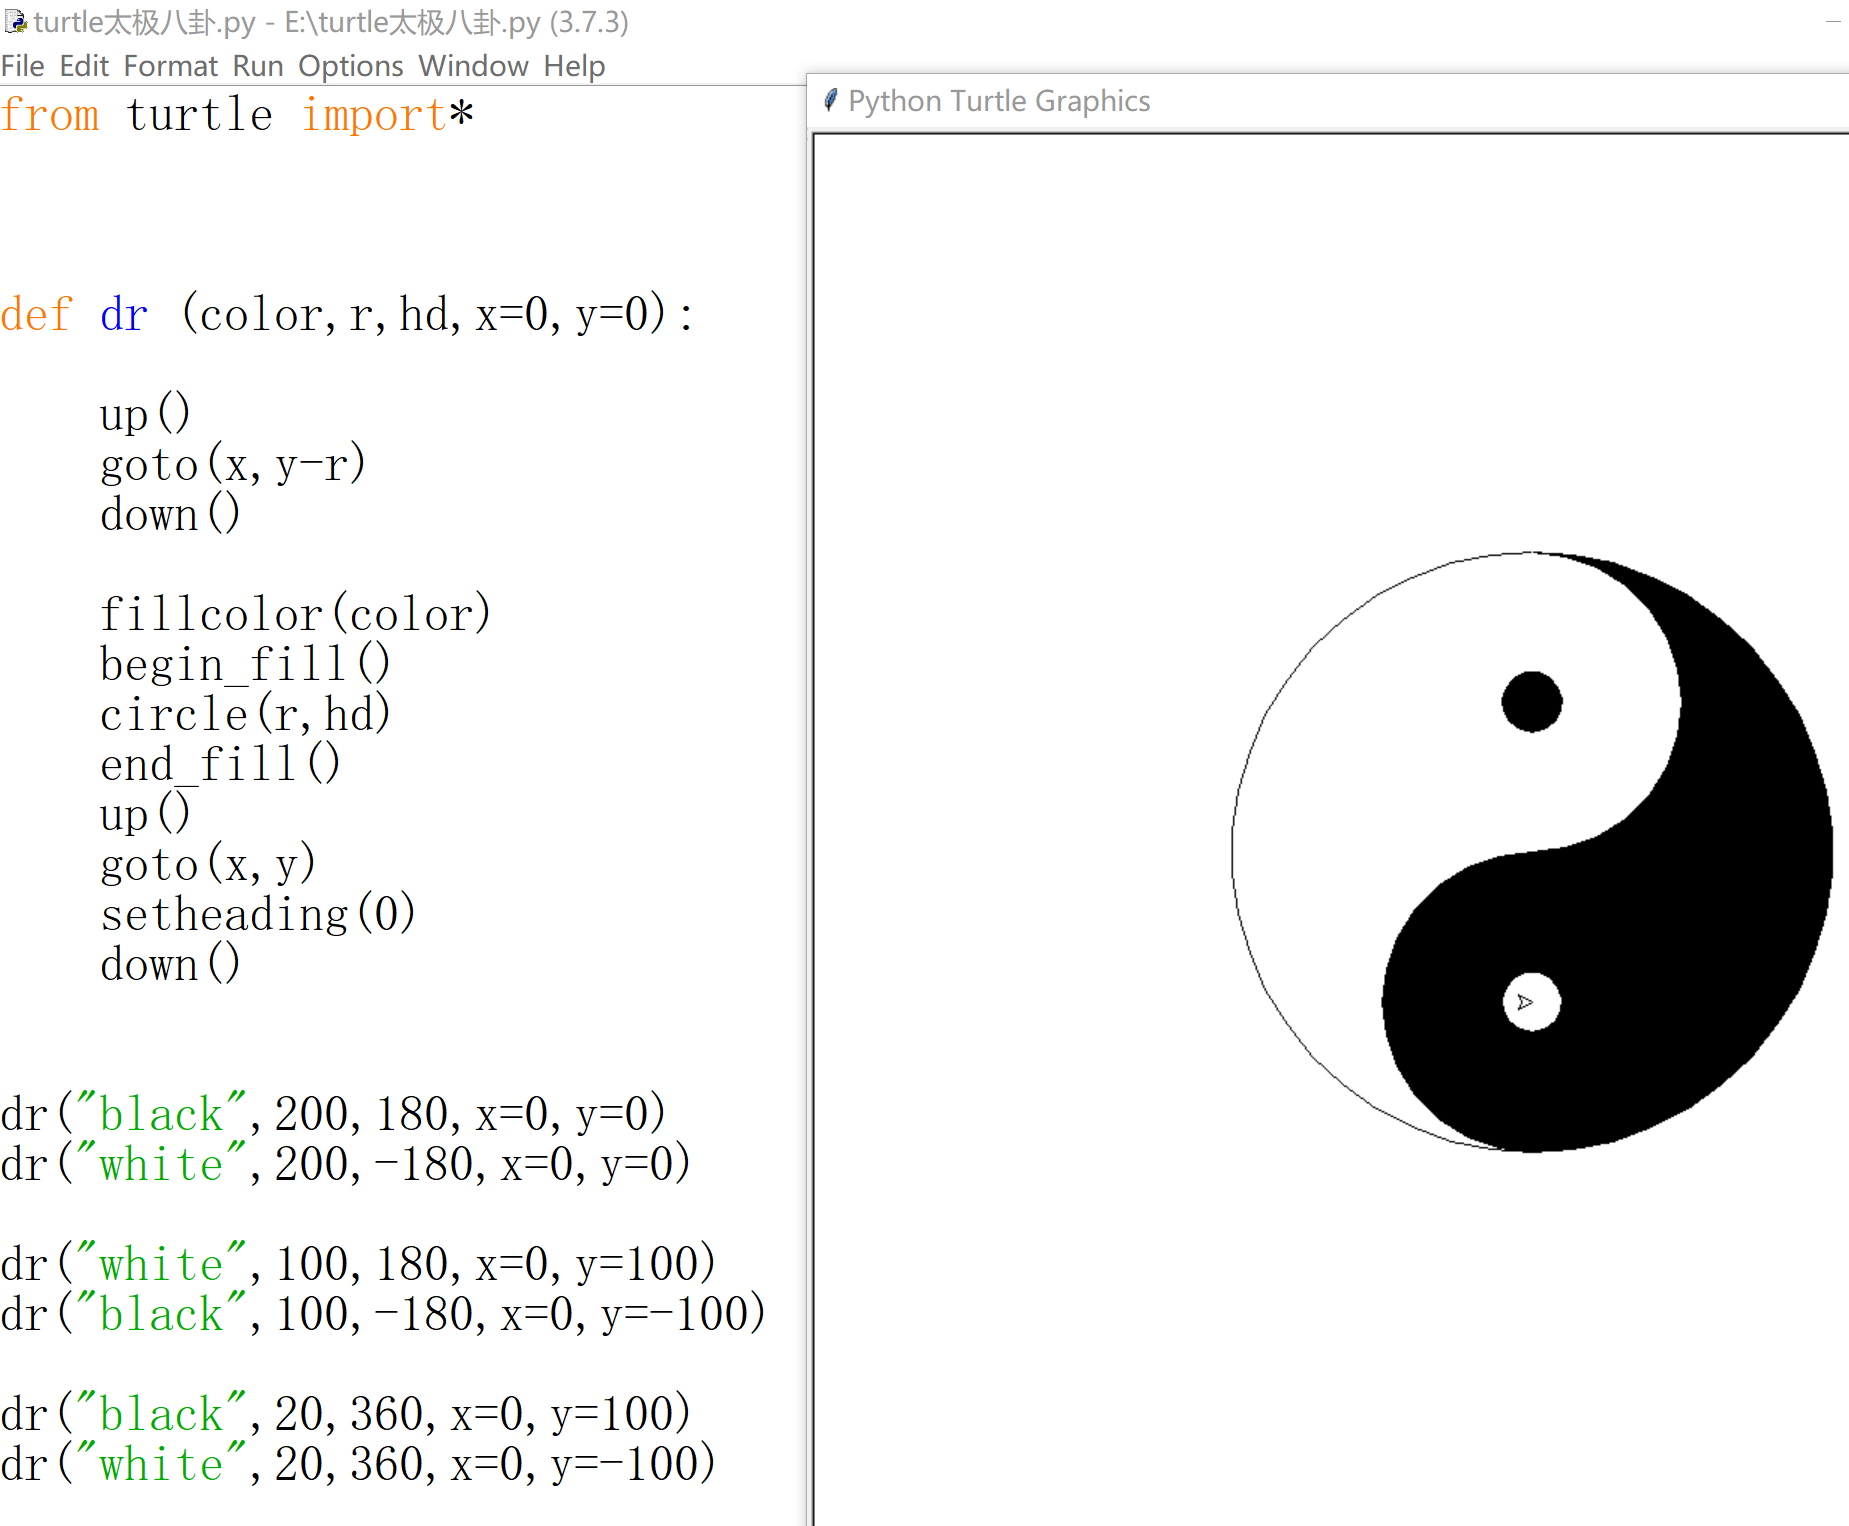Click the line 'end_fill()'

click(x=220, y=765)
